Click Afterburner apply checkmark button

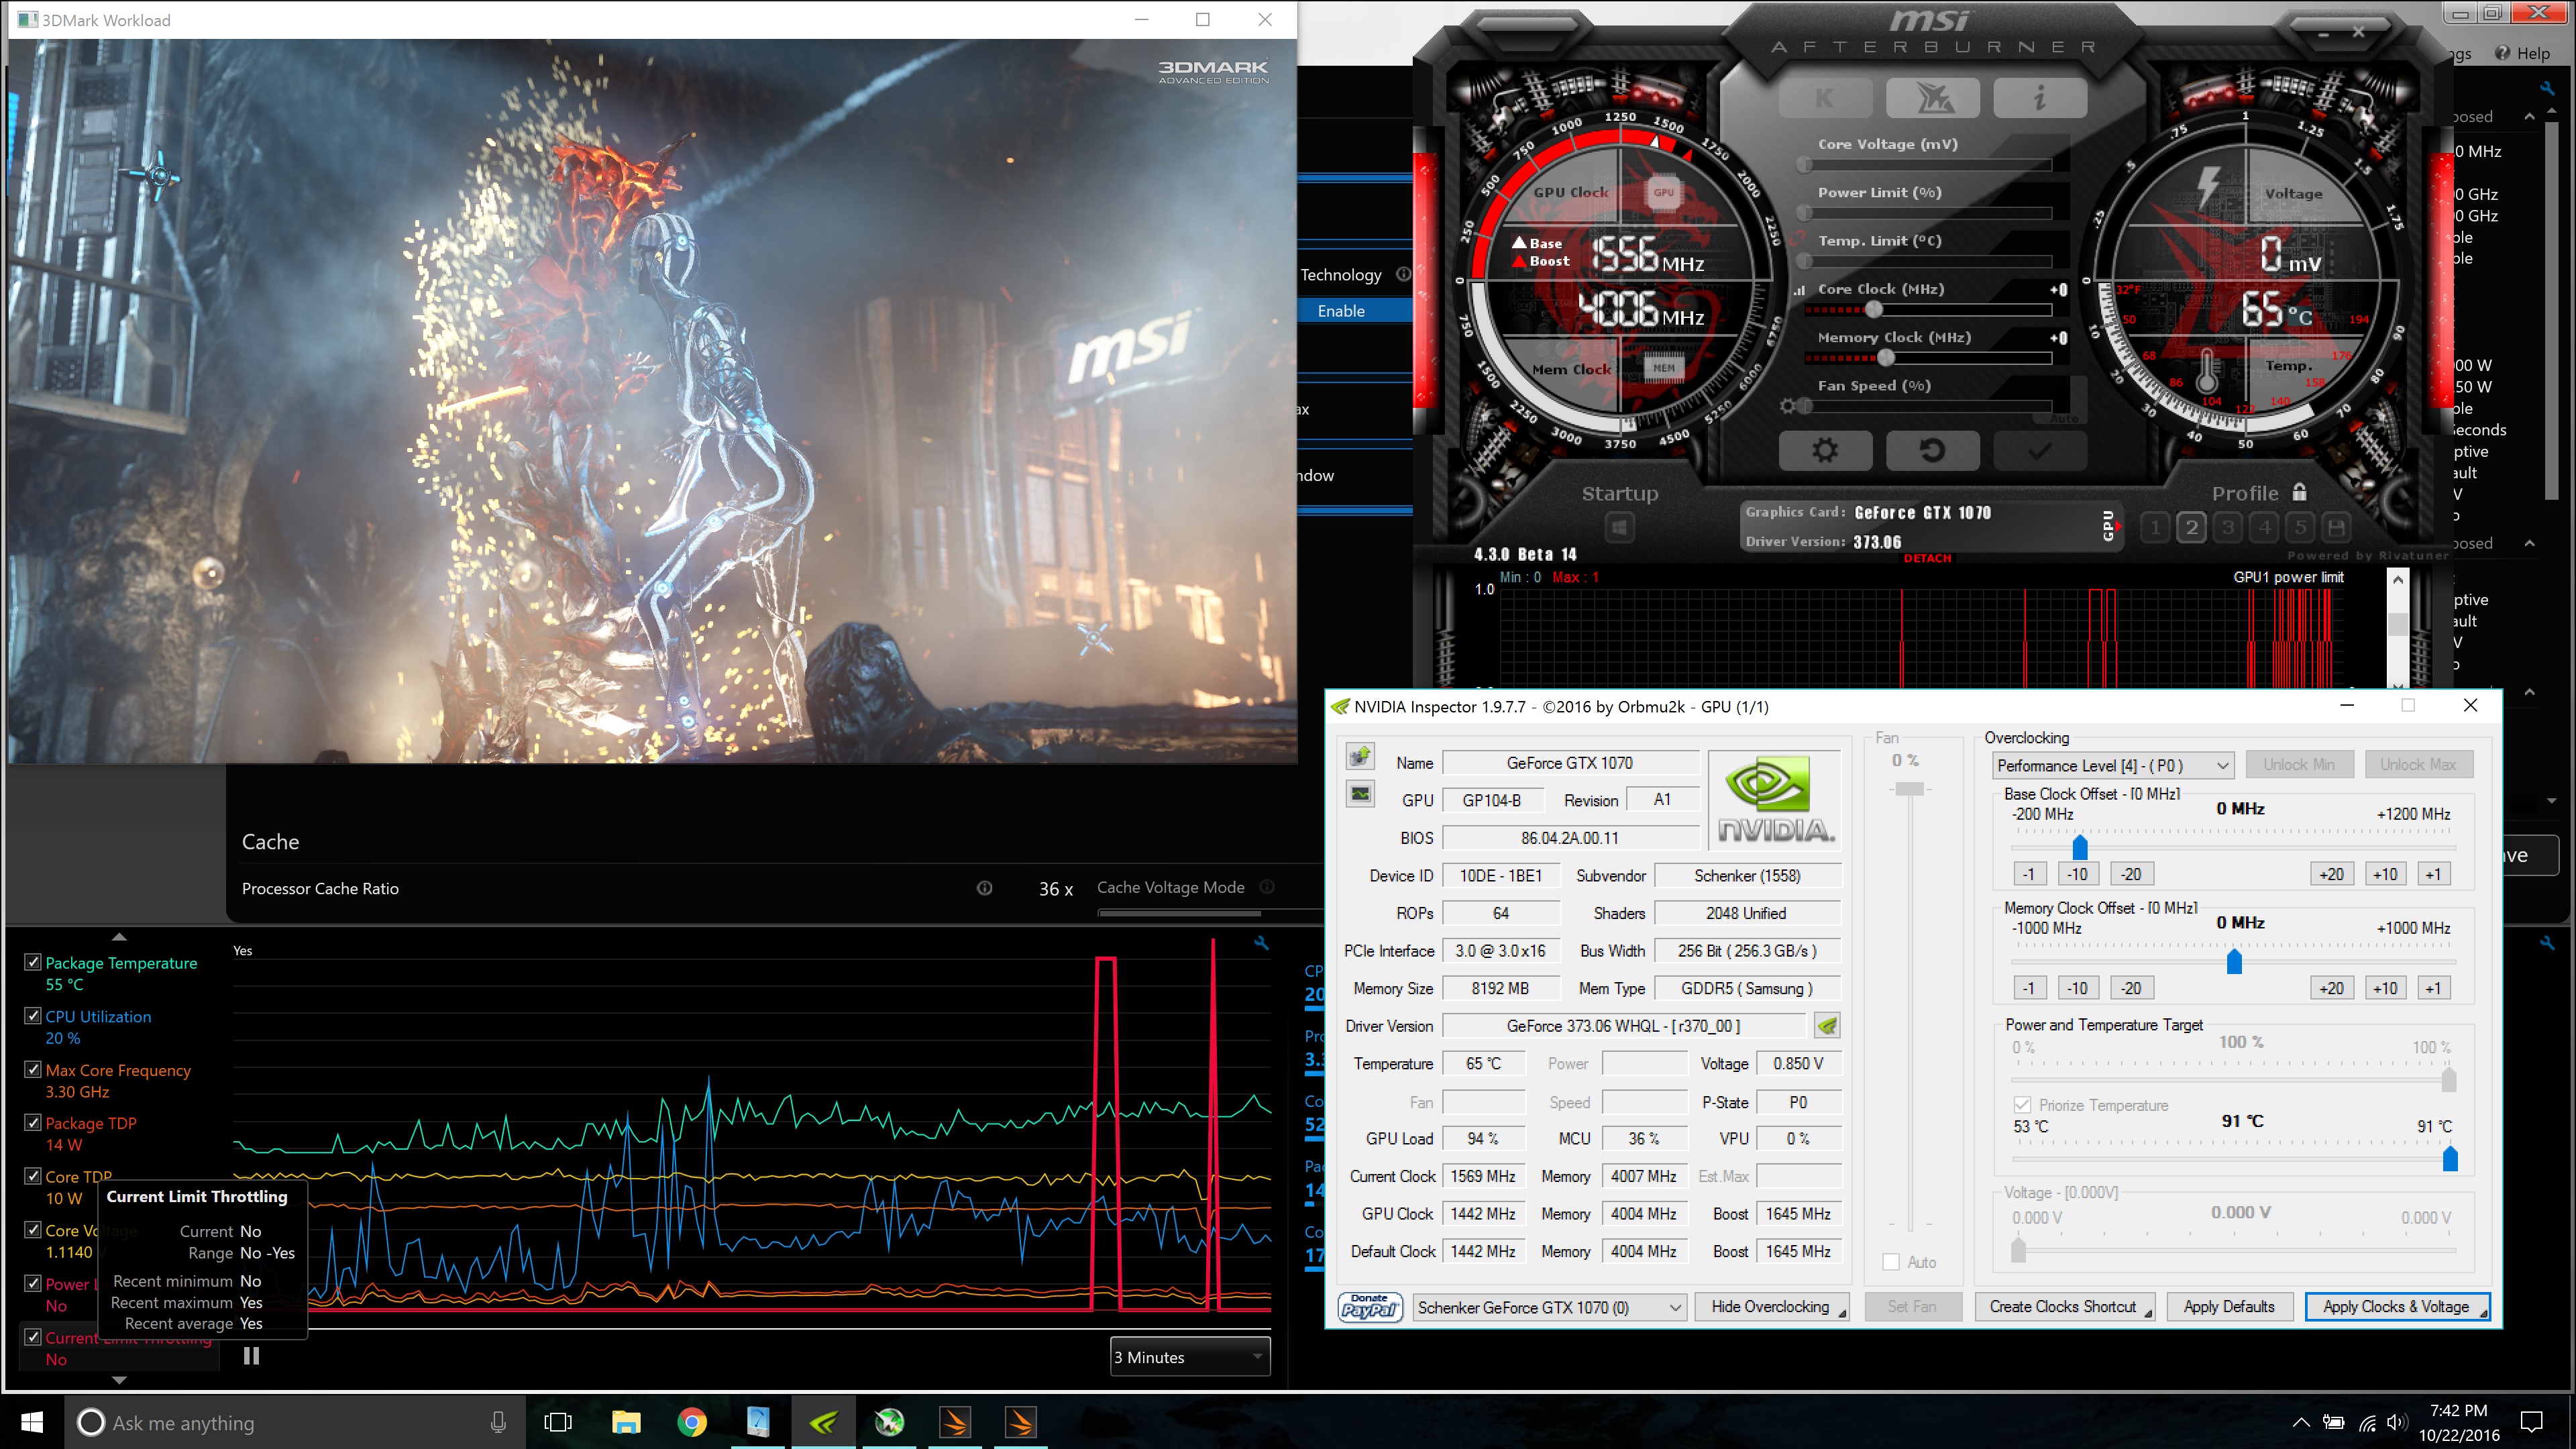click(x=2039, y=451)
